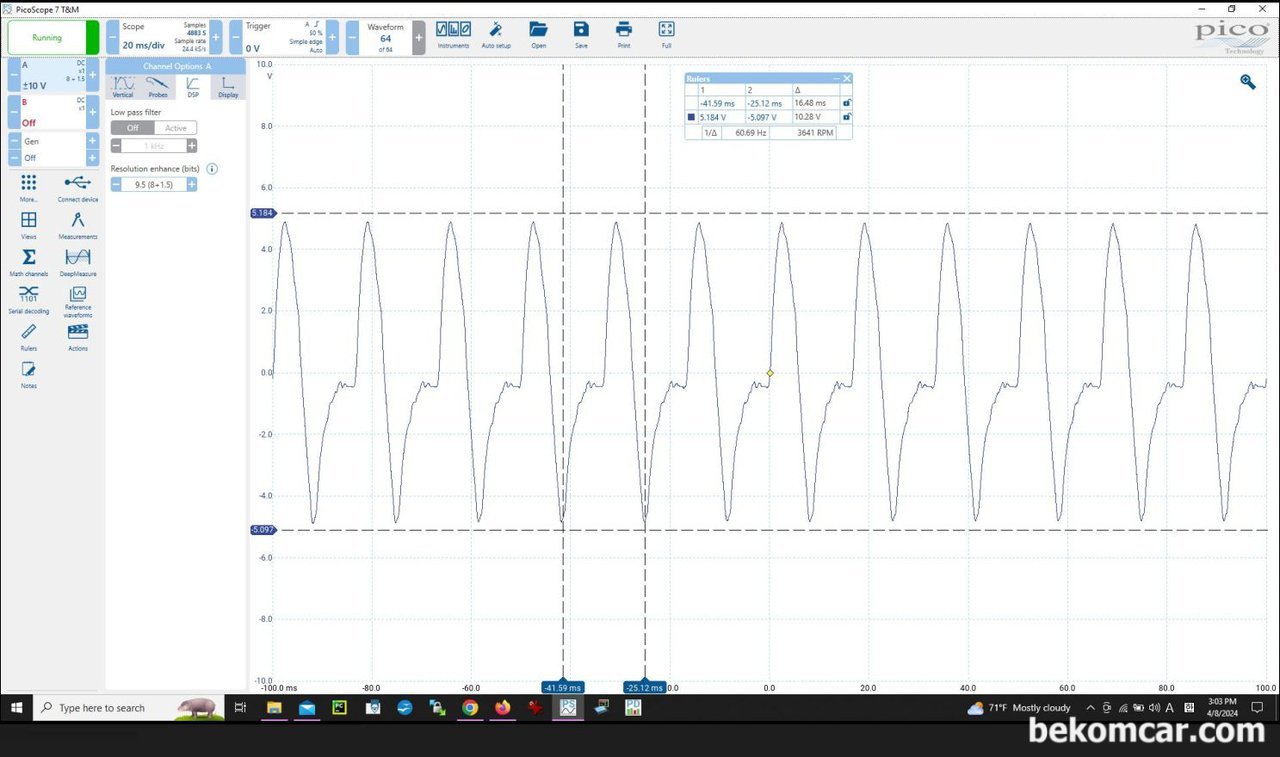The height and width of the screenshot is (757, 1280).
Task: Increase timebase with Scope plus
Action: [x=216, y=37]
